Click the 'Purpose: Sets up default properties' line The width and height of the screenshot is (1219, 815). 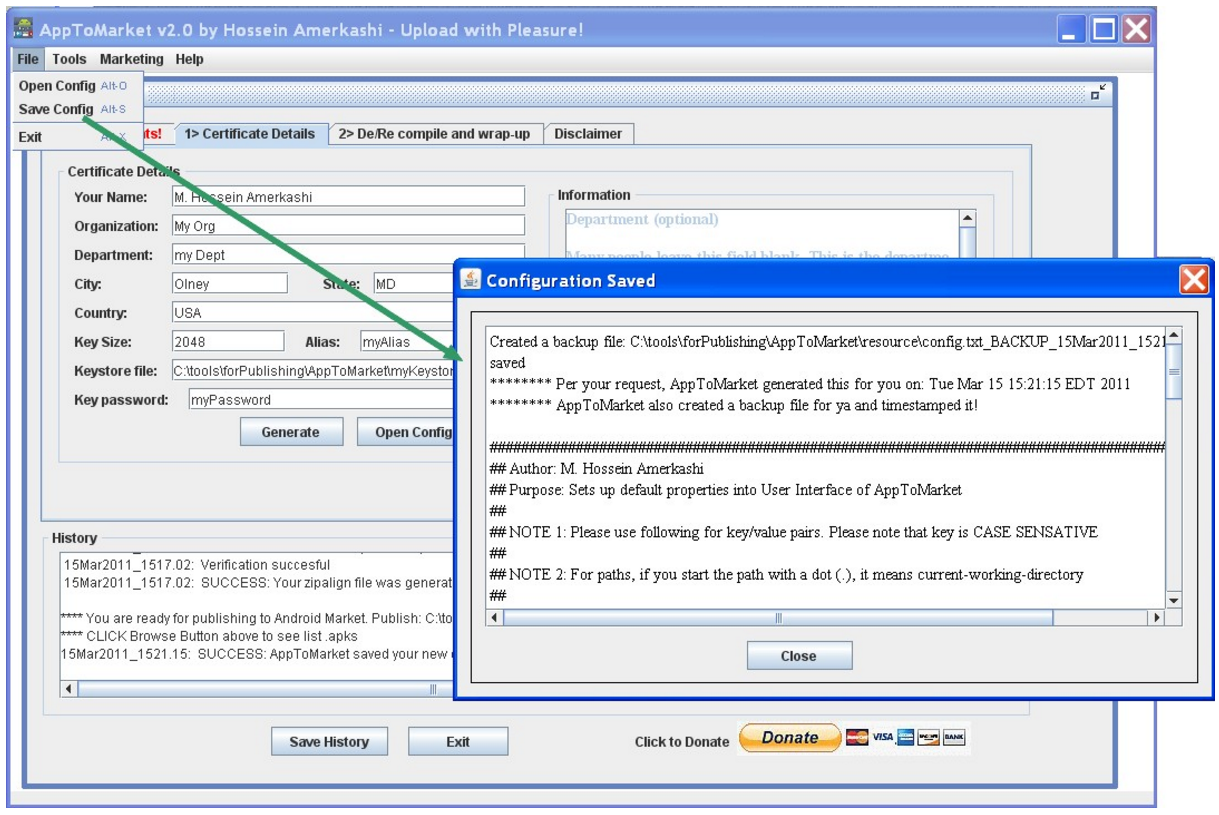tap(726, 490)
